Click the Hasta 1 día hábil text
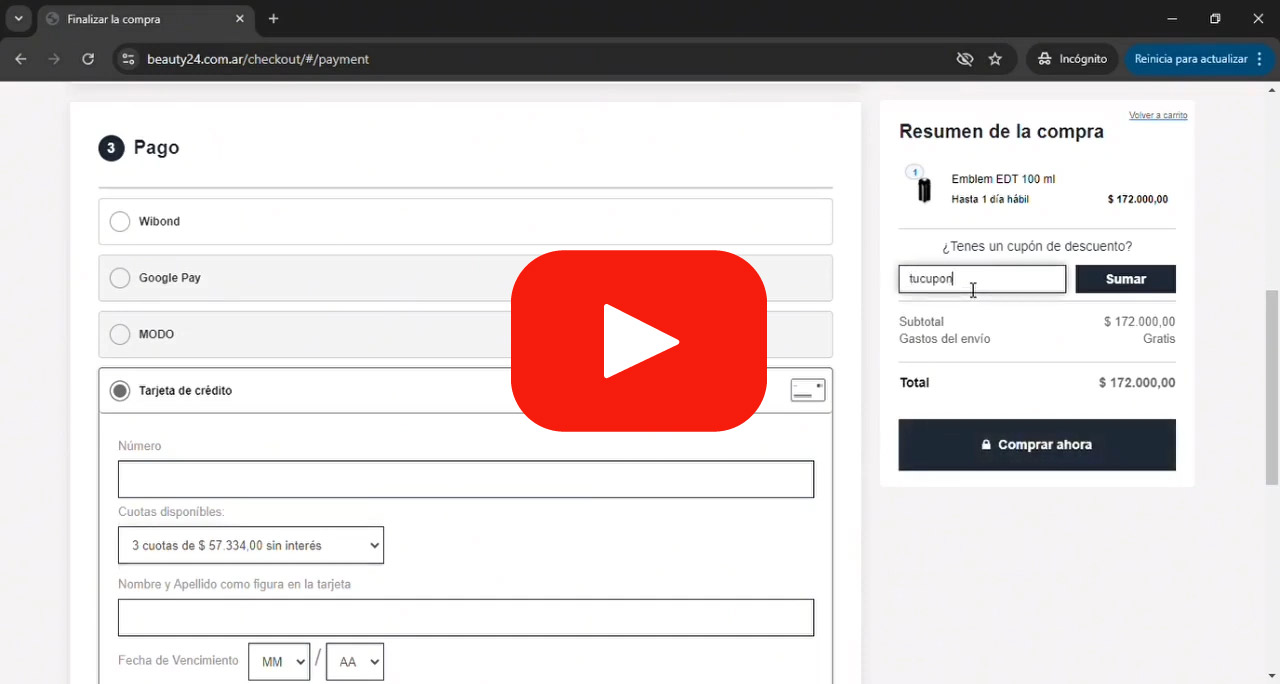The image size is (1280, 684). pos(990,199)
